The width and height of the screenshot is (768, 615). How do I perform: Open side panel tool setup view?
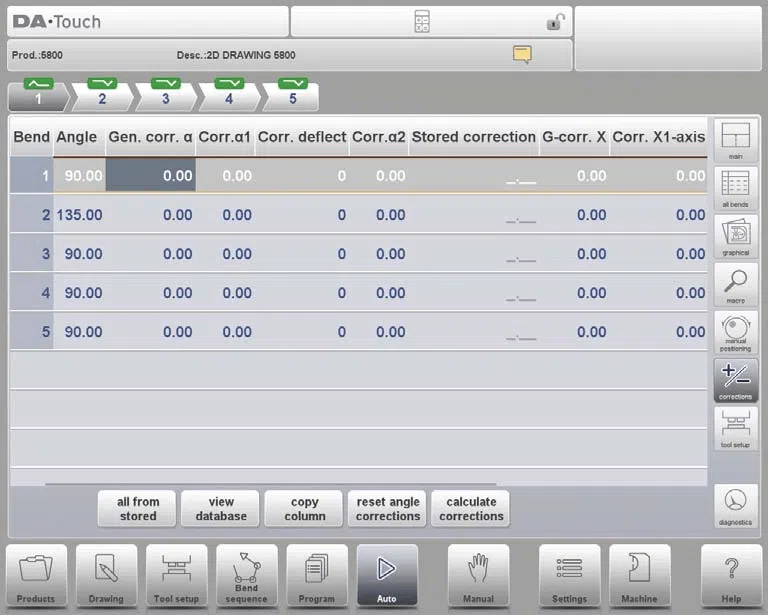[735, 428]
